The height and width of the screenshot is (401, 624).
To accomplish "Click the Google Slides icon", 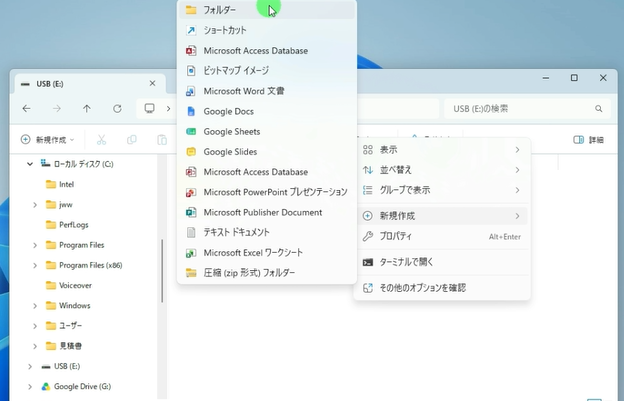I will click(x=191, y=152).
